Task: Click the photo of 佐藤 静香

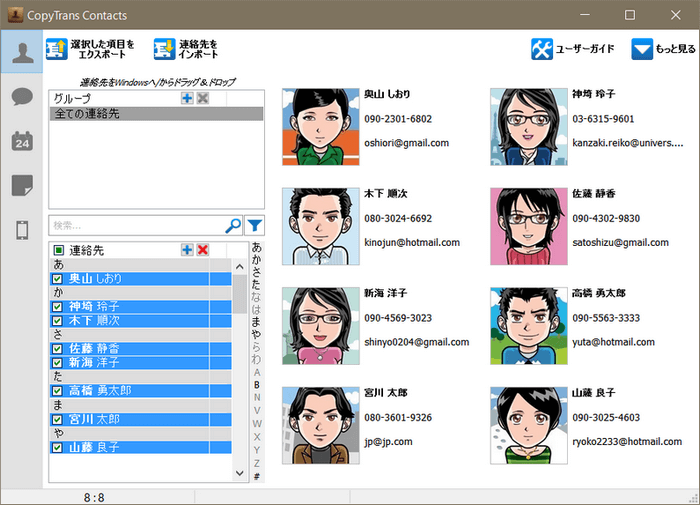Action: [x=529, y=226]
